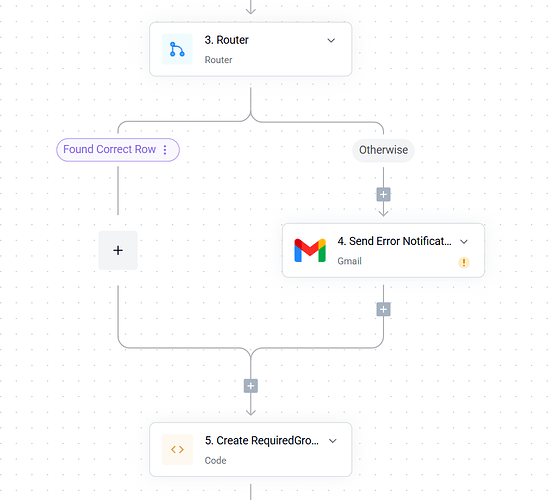Click the blue Router branch icon
The height and width of the screenshot is (500, 559).
click(x=177, y=49)
